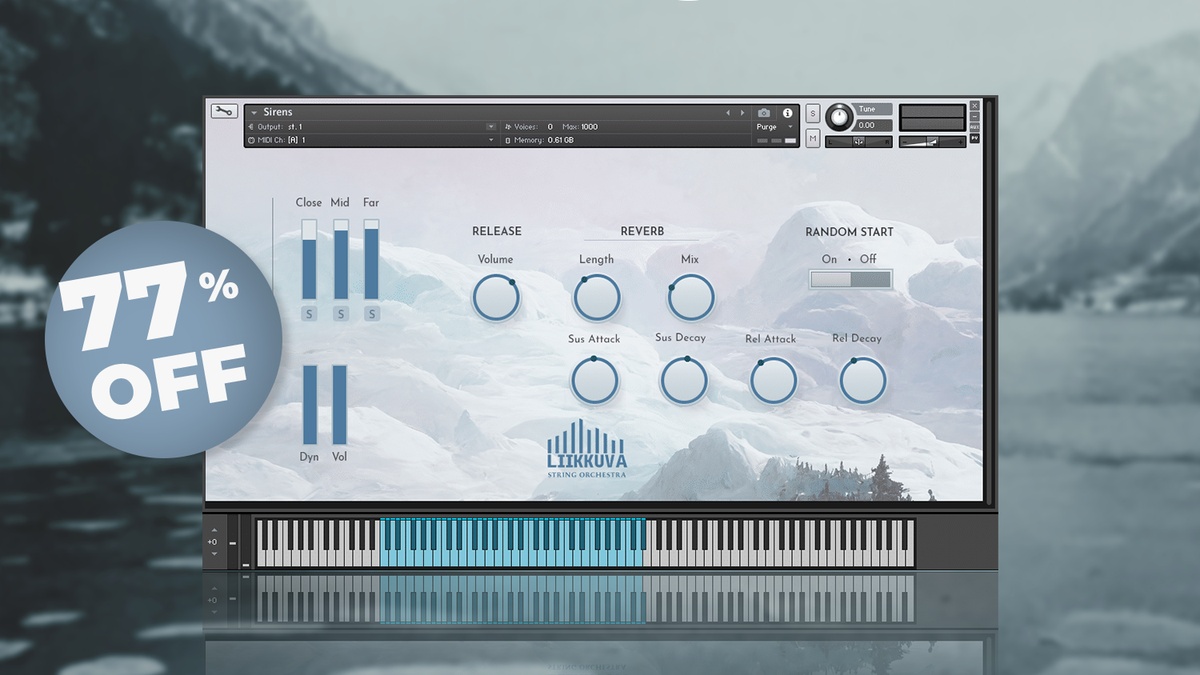Shift keyboard octave down with the down arrow
The width and height of the screenshot is (1200, 675).
tap(212, 554)
